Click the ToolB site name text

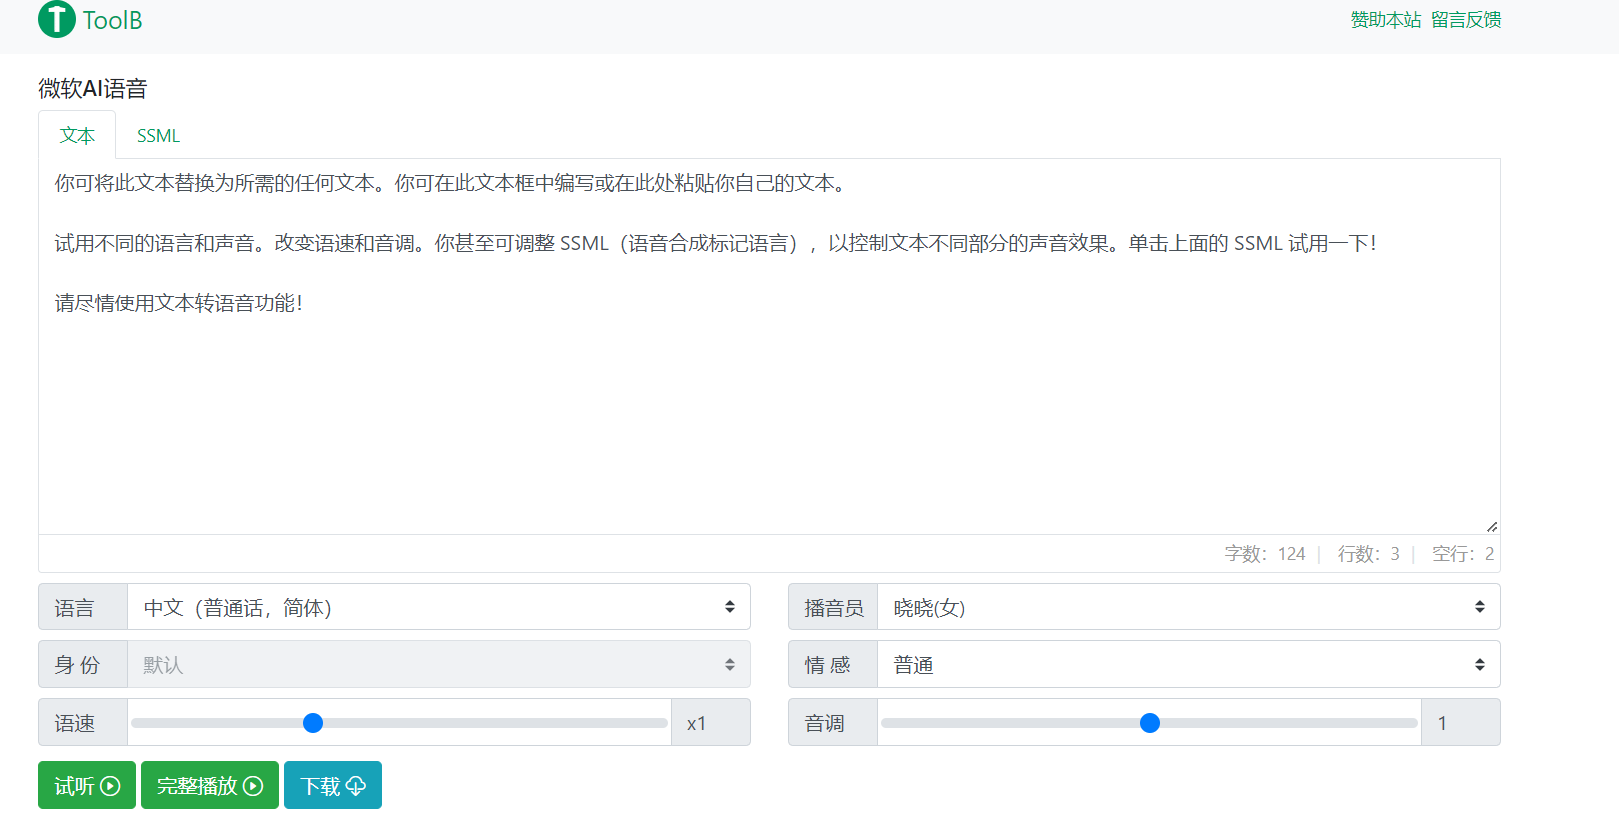pos(112,20)
